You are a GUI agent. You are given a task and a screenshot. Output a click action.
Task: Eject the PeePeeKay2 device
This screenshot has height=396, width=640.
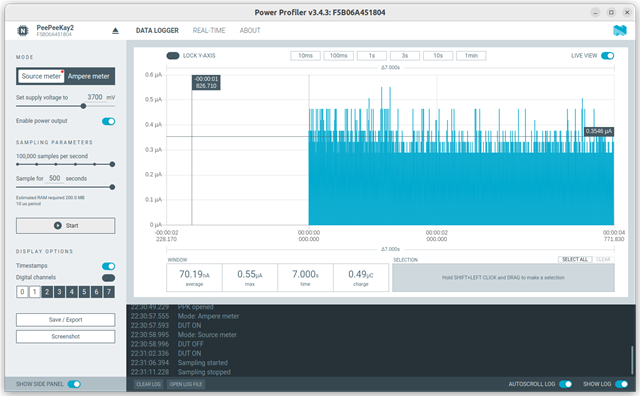tap(116, 31)
